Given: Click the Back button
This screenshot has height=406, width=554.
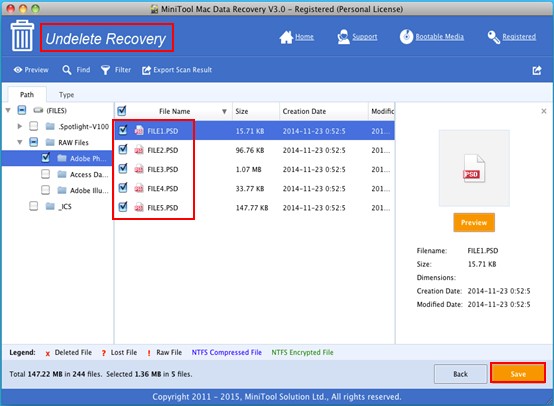Looking at the screenshot, I should (x=460, y=374).
